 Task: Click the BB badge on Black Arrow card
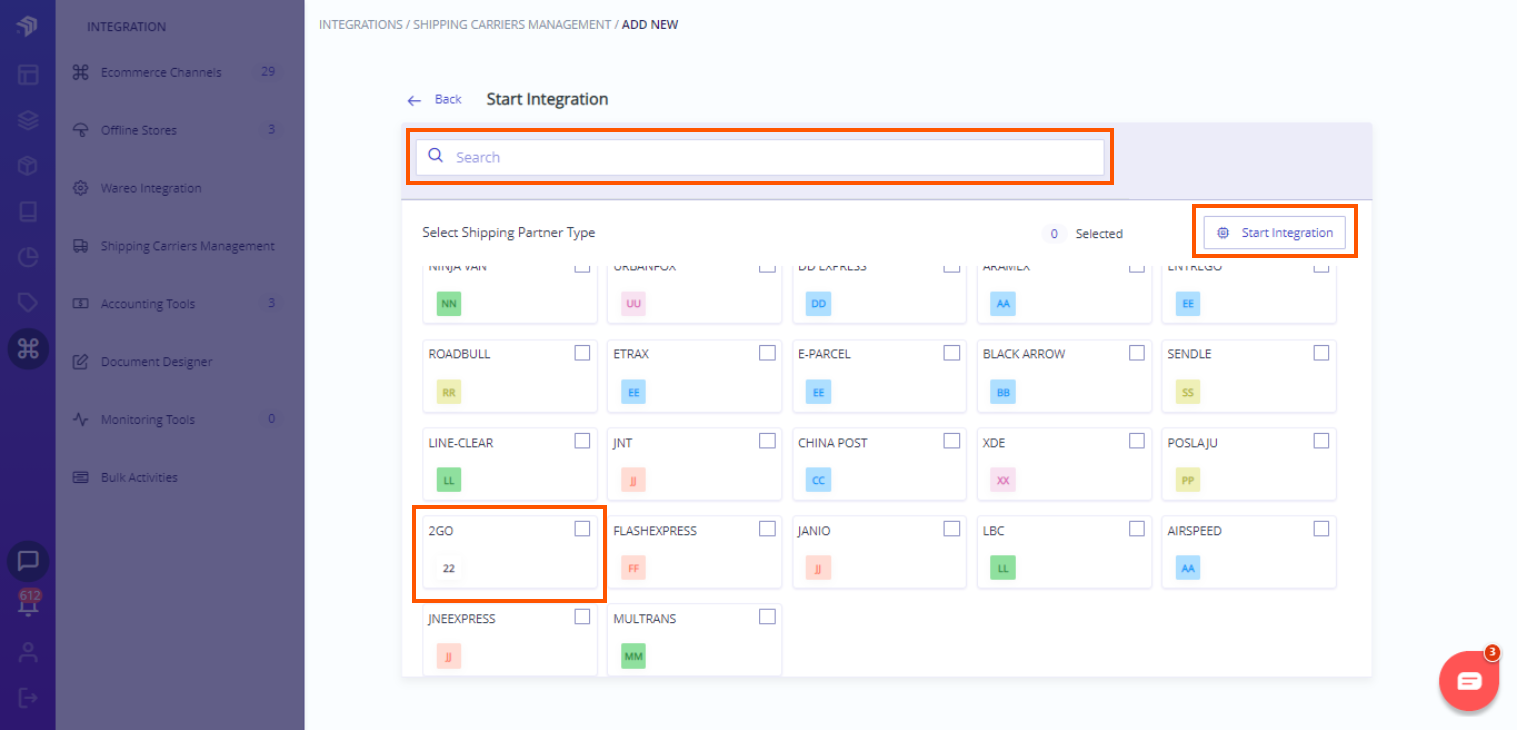click(x=1003, y=392)
